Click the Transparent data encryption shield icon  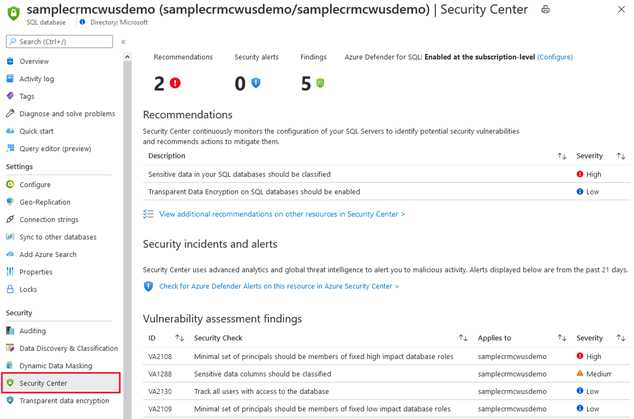click(x=10, y=400)
